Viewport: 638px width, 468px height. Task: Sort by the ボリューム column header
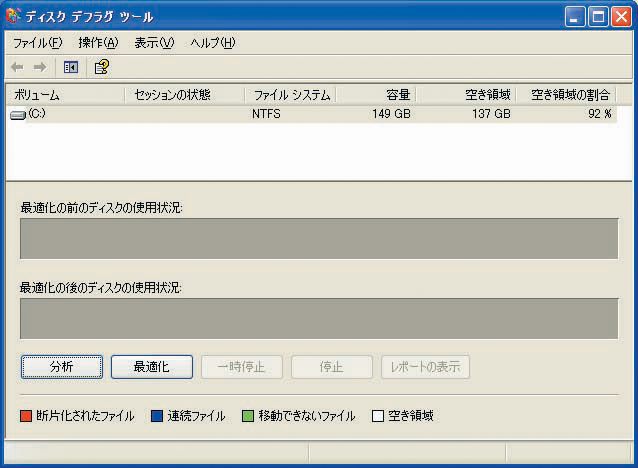point(66,95)
